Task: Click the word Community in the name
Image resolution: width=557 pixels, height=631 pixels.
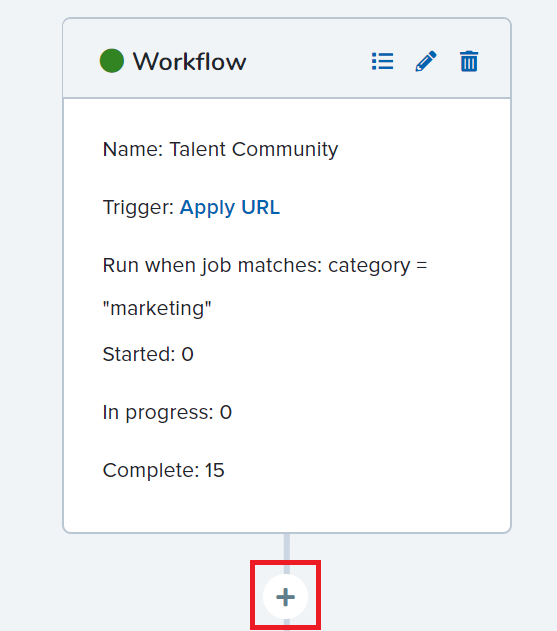Action: [x=285, y=150]
